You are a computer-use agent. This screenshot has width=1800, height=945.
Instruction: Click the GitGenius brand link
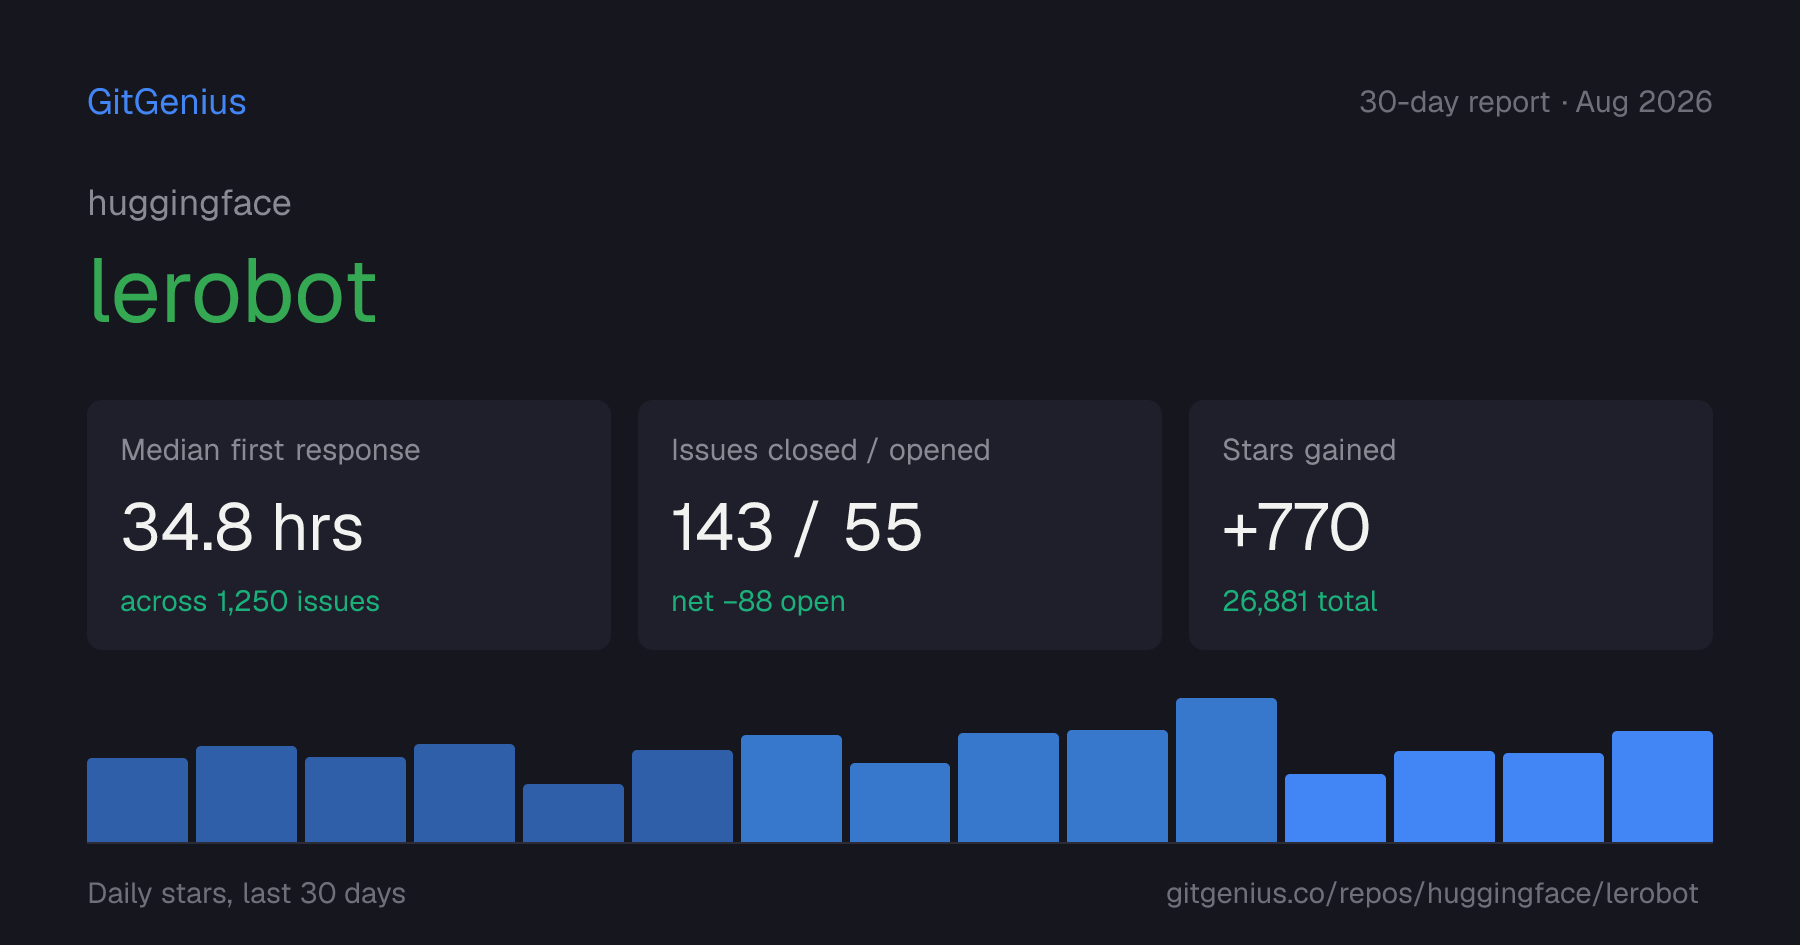(x=167, y=102)
